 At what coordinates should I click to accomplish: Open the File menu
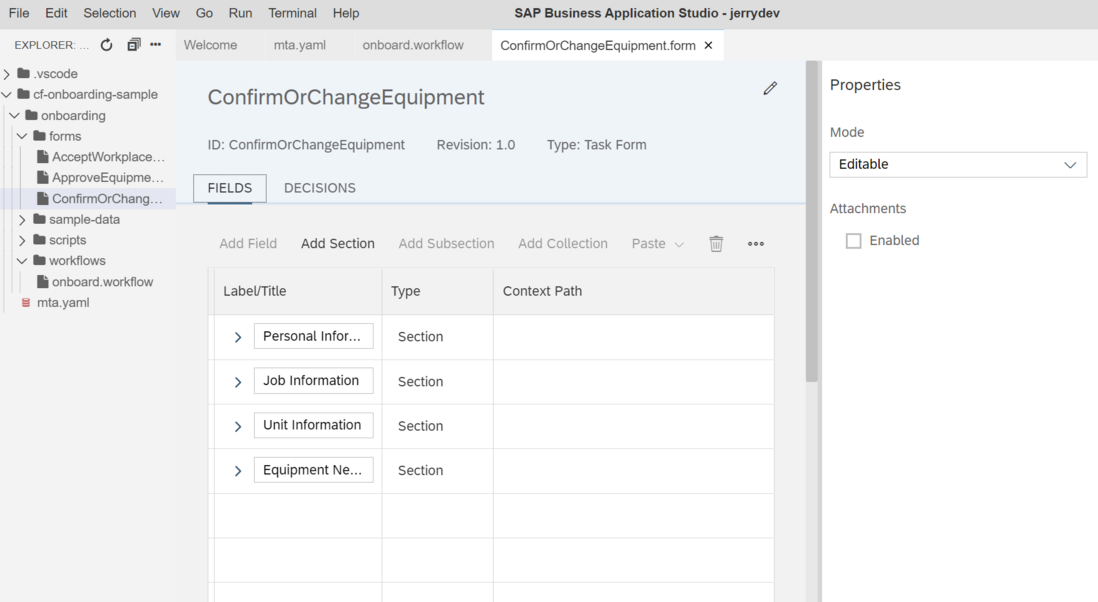[19, 13]
